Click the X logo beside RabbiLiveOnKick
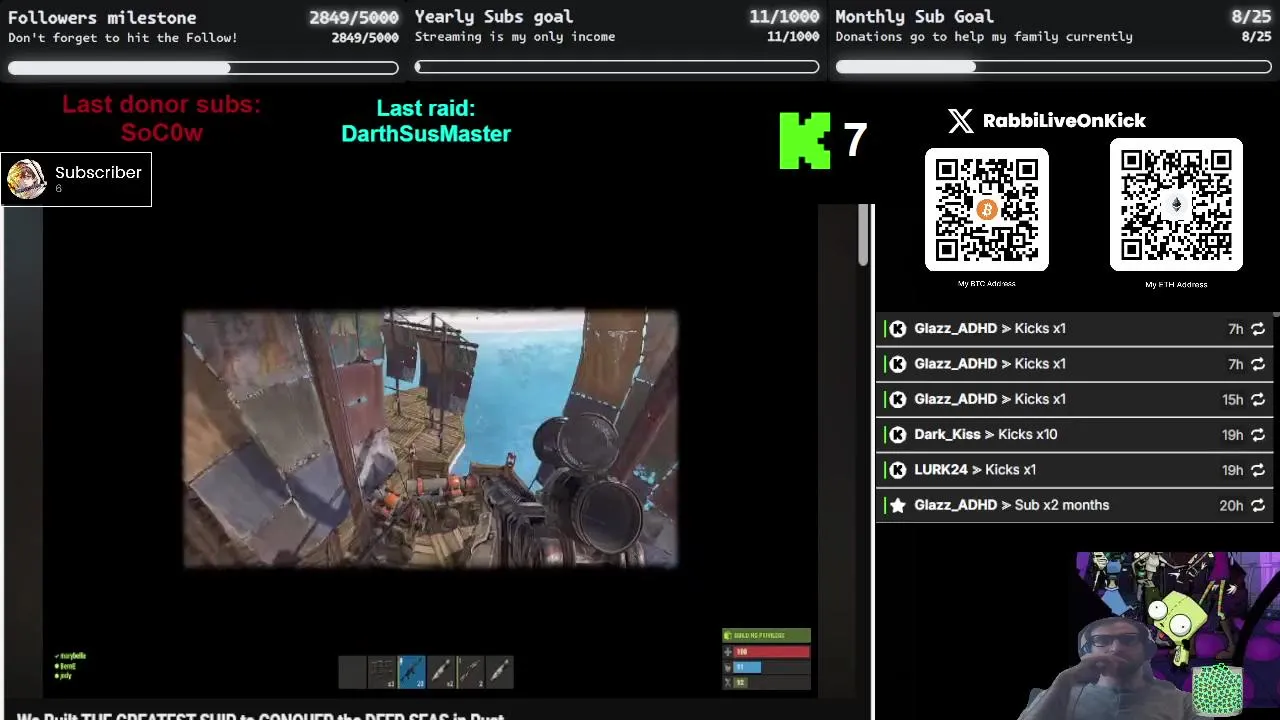 tap(960, 121)
